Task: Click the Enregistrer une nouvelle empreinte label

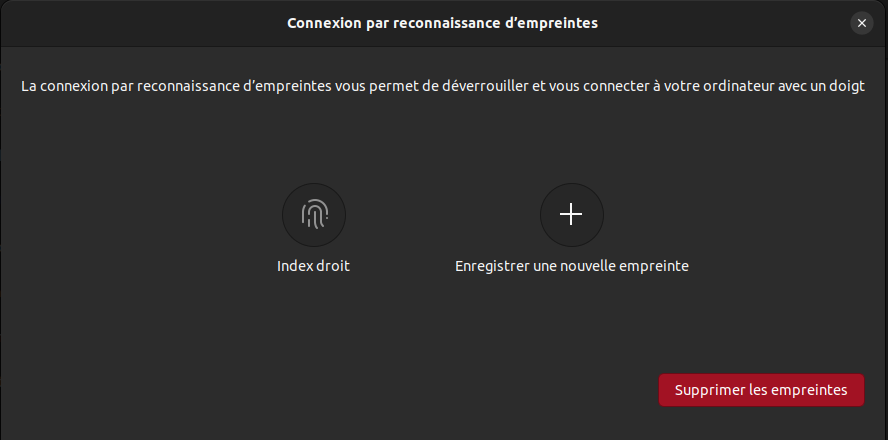Action: click(571, 266)
